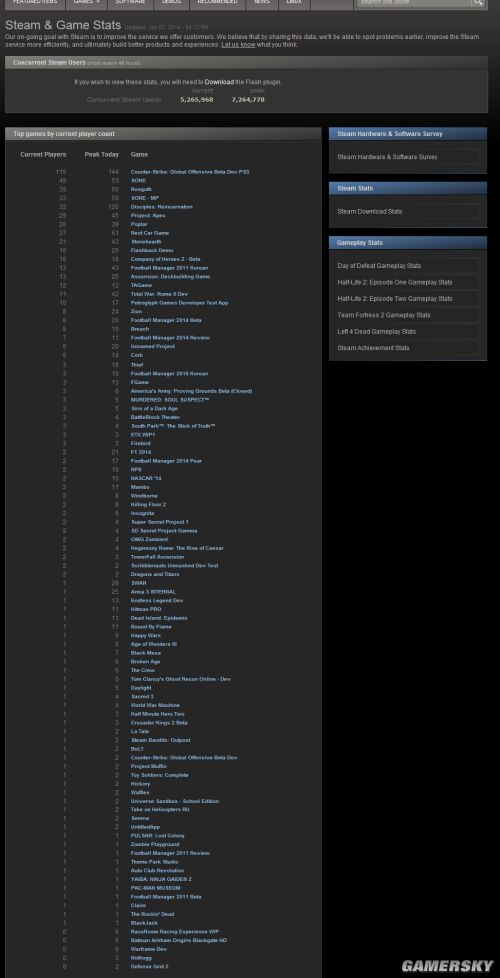The width and height of the screenshot is (500, 978).
Task: Open Universe Sandbox - School Edition link
Action: (x=175, y=801)
